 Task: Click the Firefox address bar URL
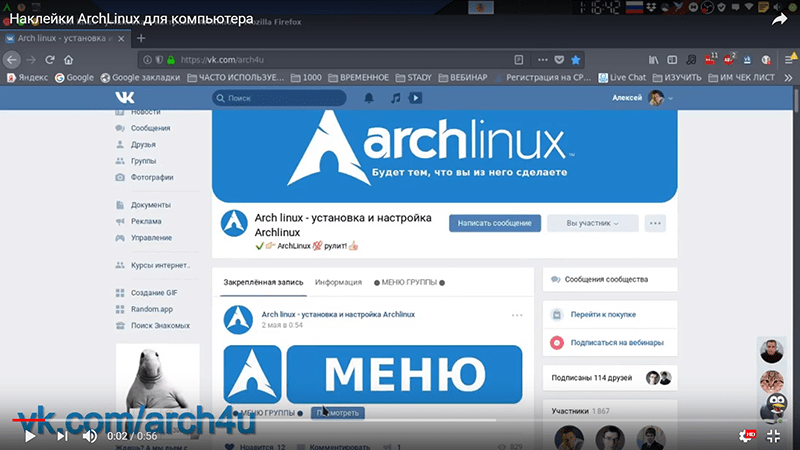[x=222, y=60]
